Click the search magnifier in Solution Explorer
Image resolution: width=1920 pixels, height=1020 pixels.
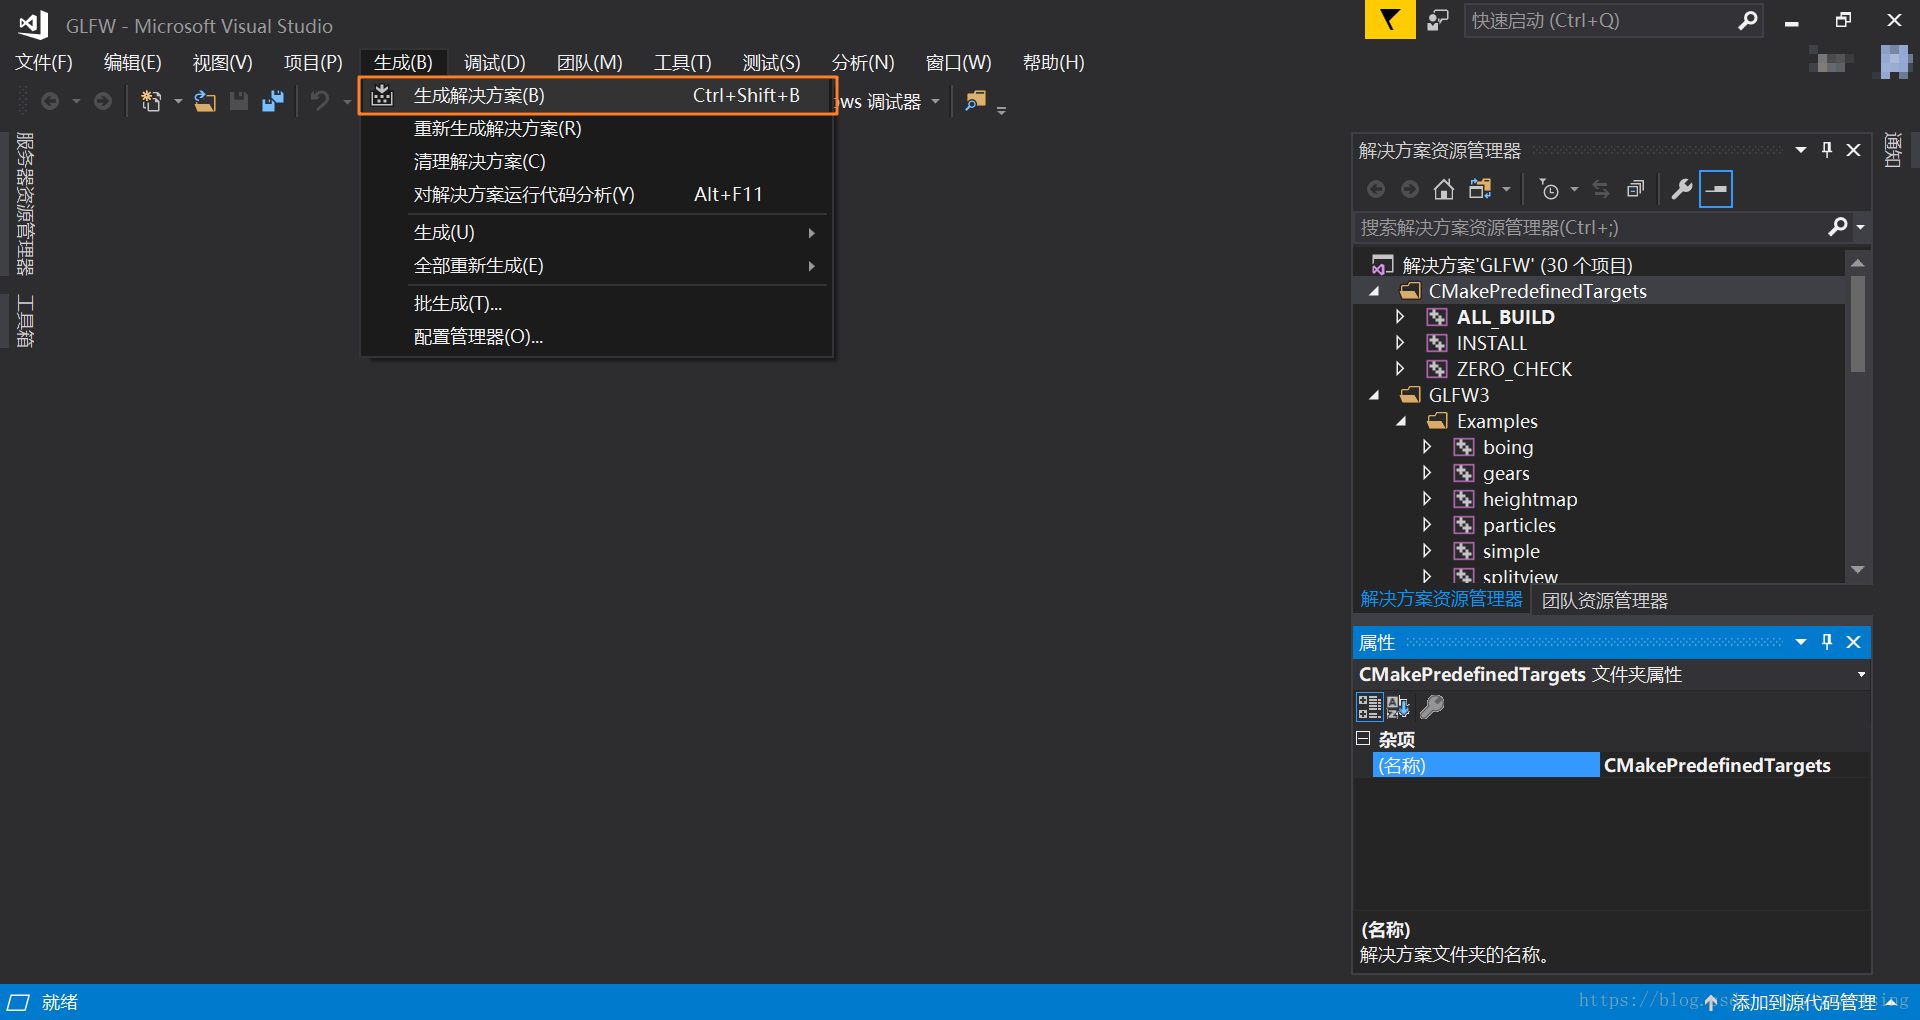click(x=1838, y=227)
